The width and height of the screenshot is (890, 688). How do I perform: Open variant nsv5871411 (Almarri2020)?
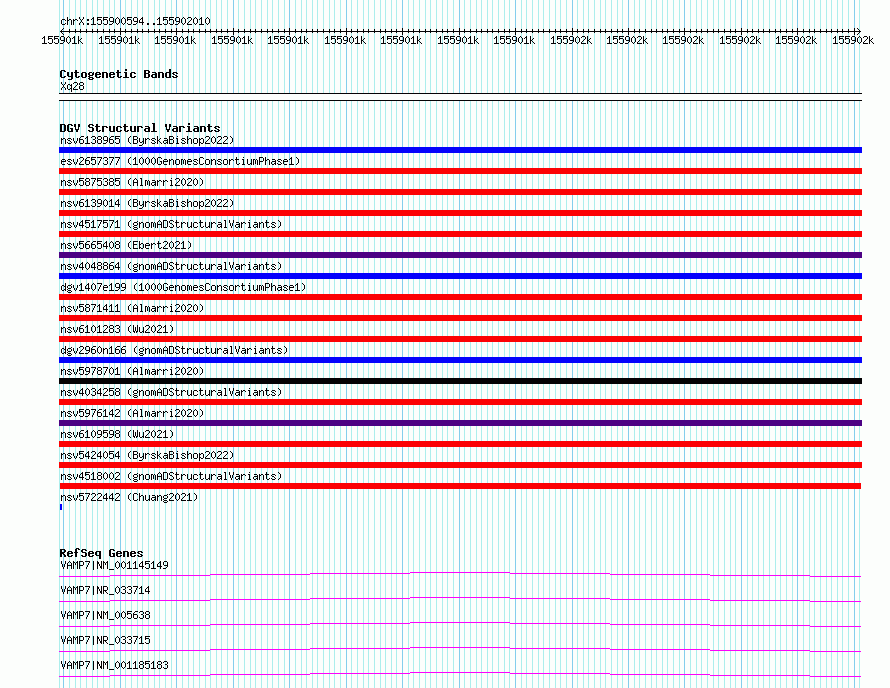(132, 308)
